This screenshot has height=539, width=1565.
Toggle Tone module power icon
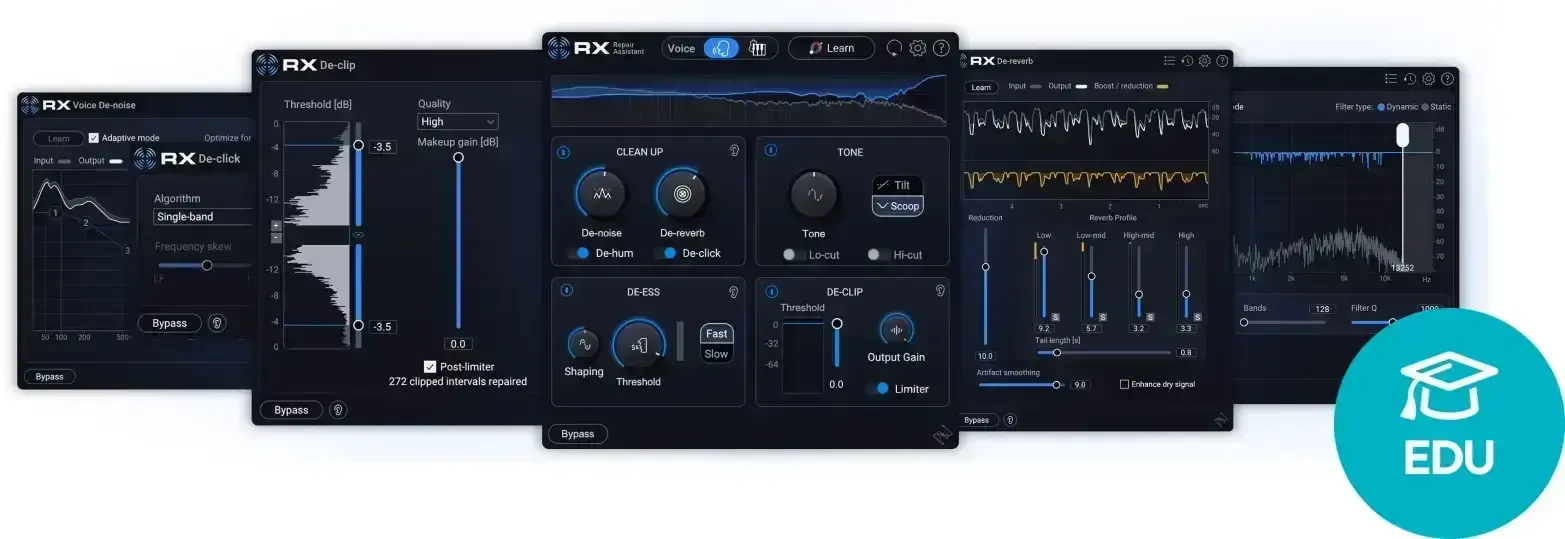point(771,150)
